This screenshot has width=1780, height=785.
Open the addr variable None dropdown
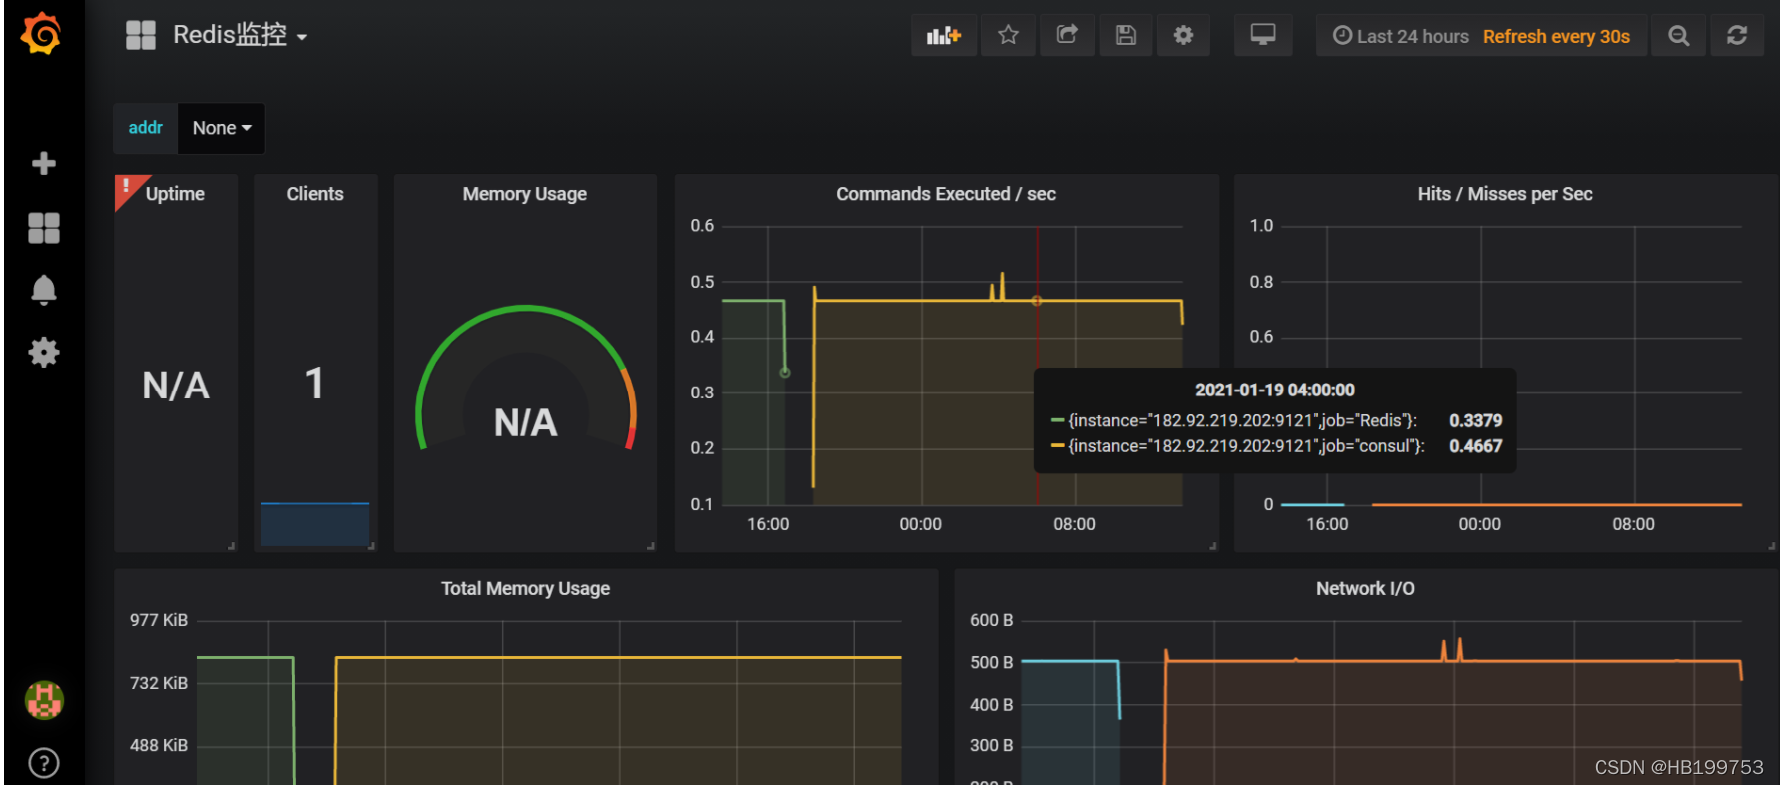221,128
